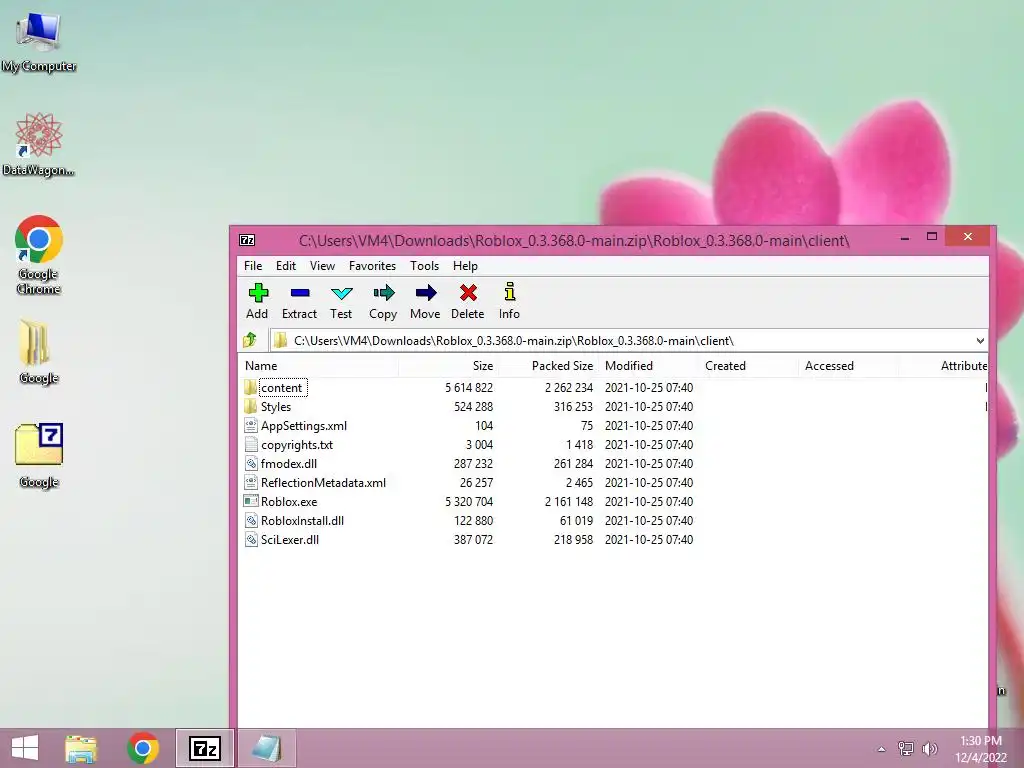Sort by the Created column header
The height and width of the screenshot is (768, 1024).
click(x=748, y=366)
